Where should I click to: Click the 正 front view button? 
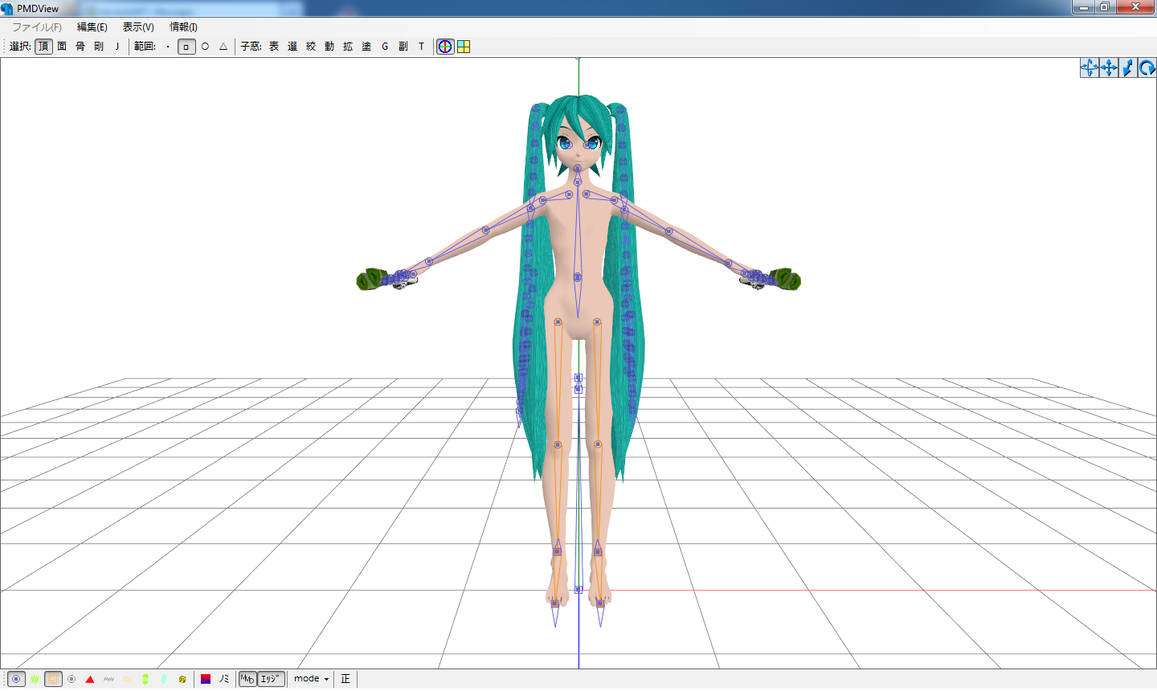tap(345, 679)
